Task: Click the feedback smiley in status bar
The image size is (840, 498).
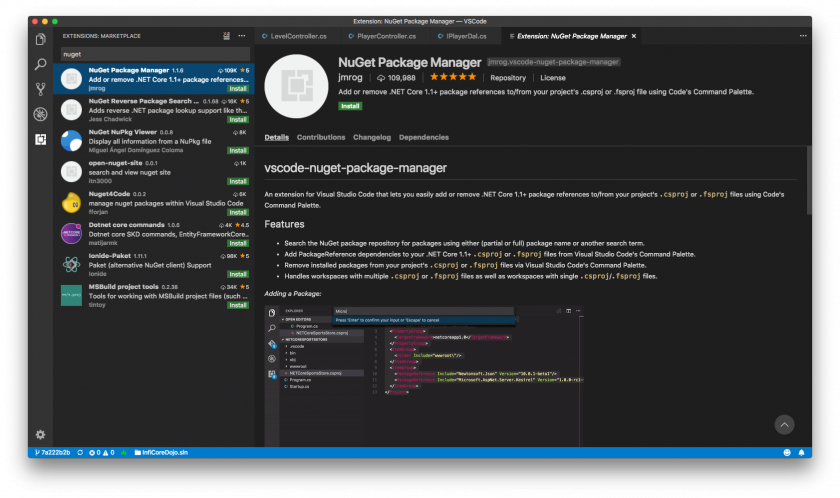Action: tap(787, 452)
